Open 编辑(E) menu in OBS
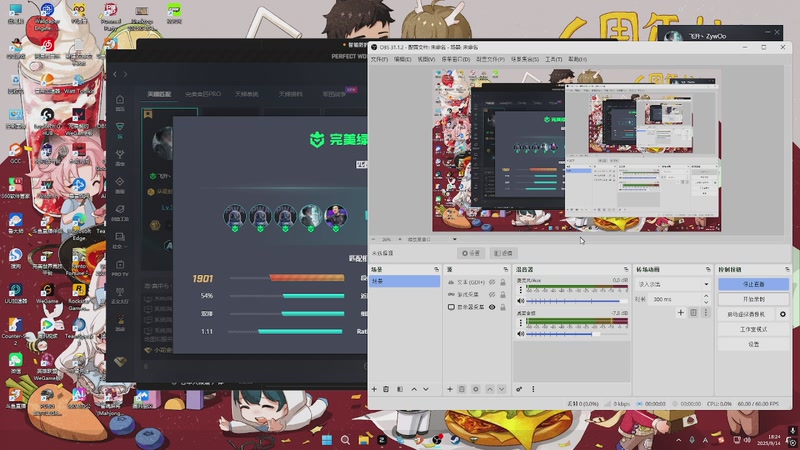 [403, 60]
